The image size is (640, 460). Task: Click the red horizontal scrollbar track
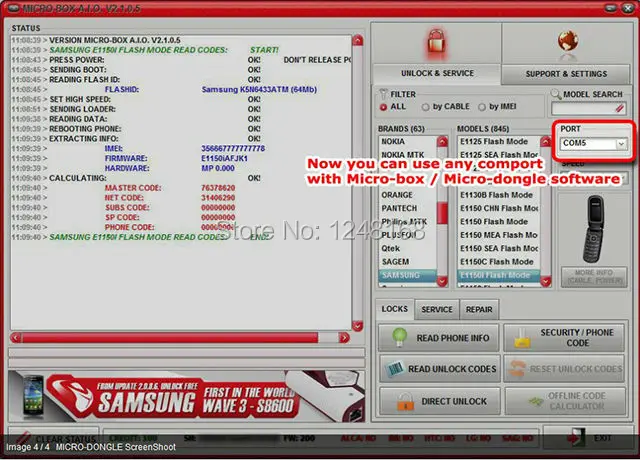170,338
